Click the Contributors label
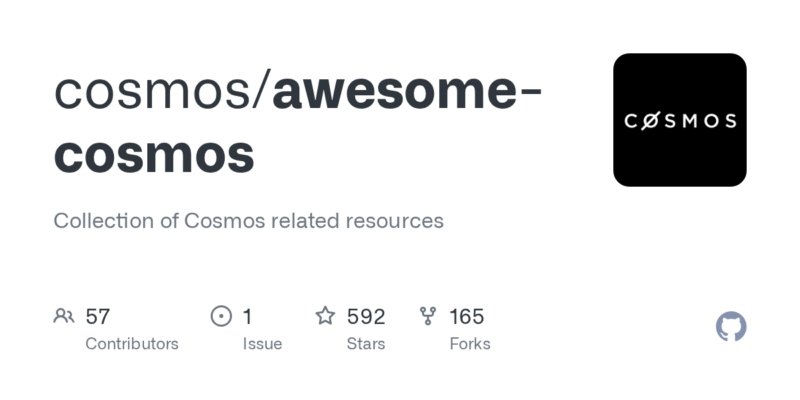 point(132,344)
